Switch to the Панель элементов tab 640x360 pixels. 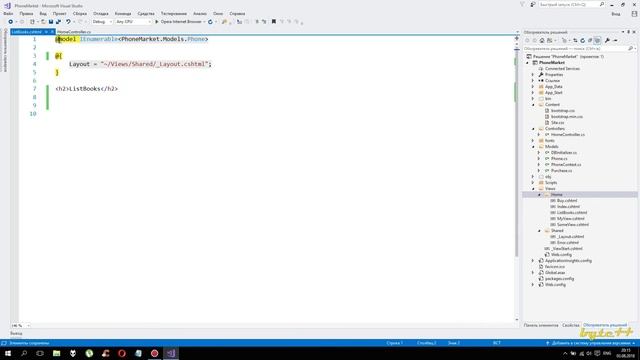(541, 325)
